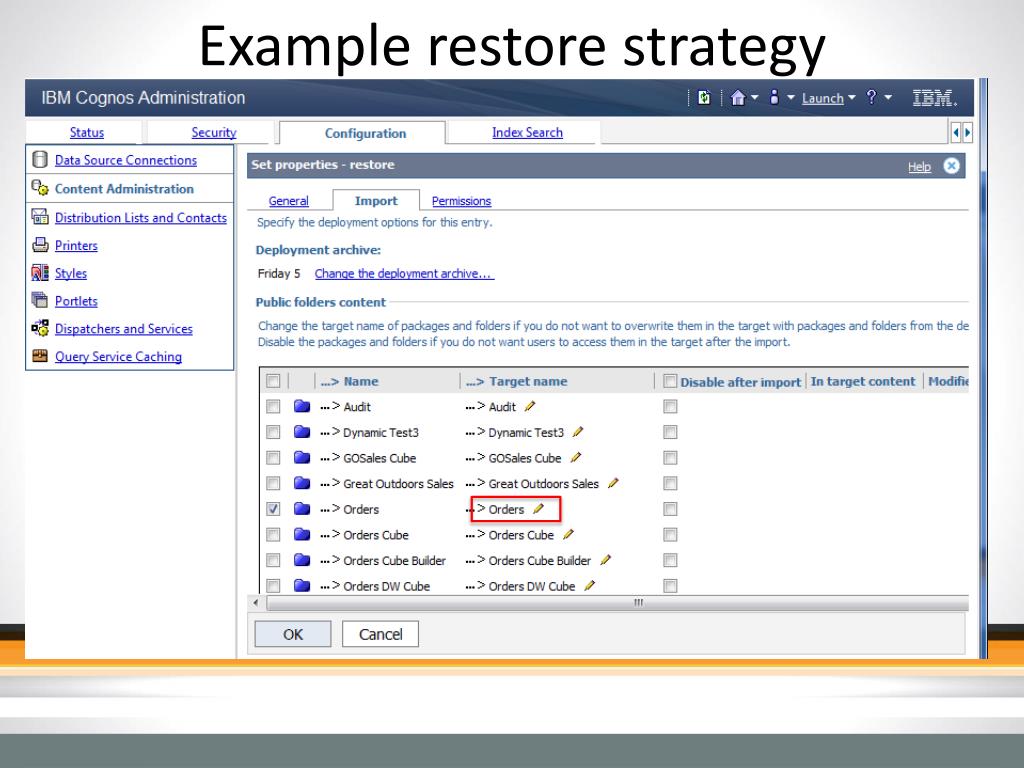This screenshot has width=1024, height=768.
Task: Click the Styles icon
Action: coord(40,272)
